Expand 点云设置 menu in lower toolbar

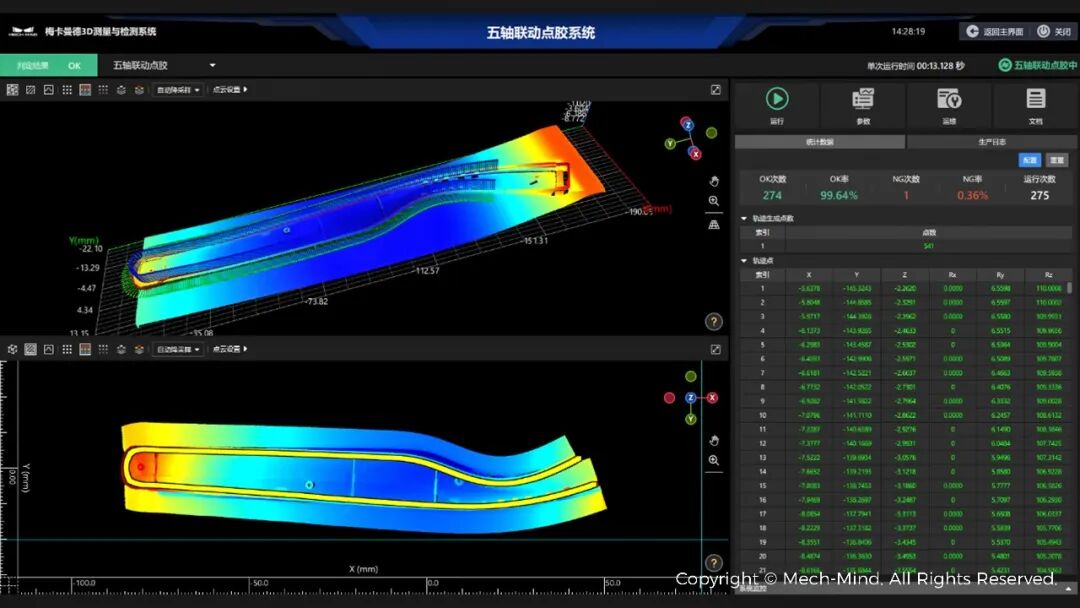point(229,350)
